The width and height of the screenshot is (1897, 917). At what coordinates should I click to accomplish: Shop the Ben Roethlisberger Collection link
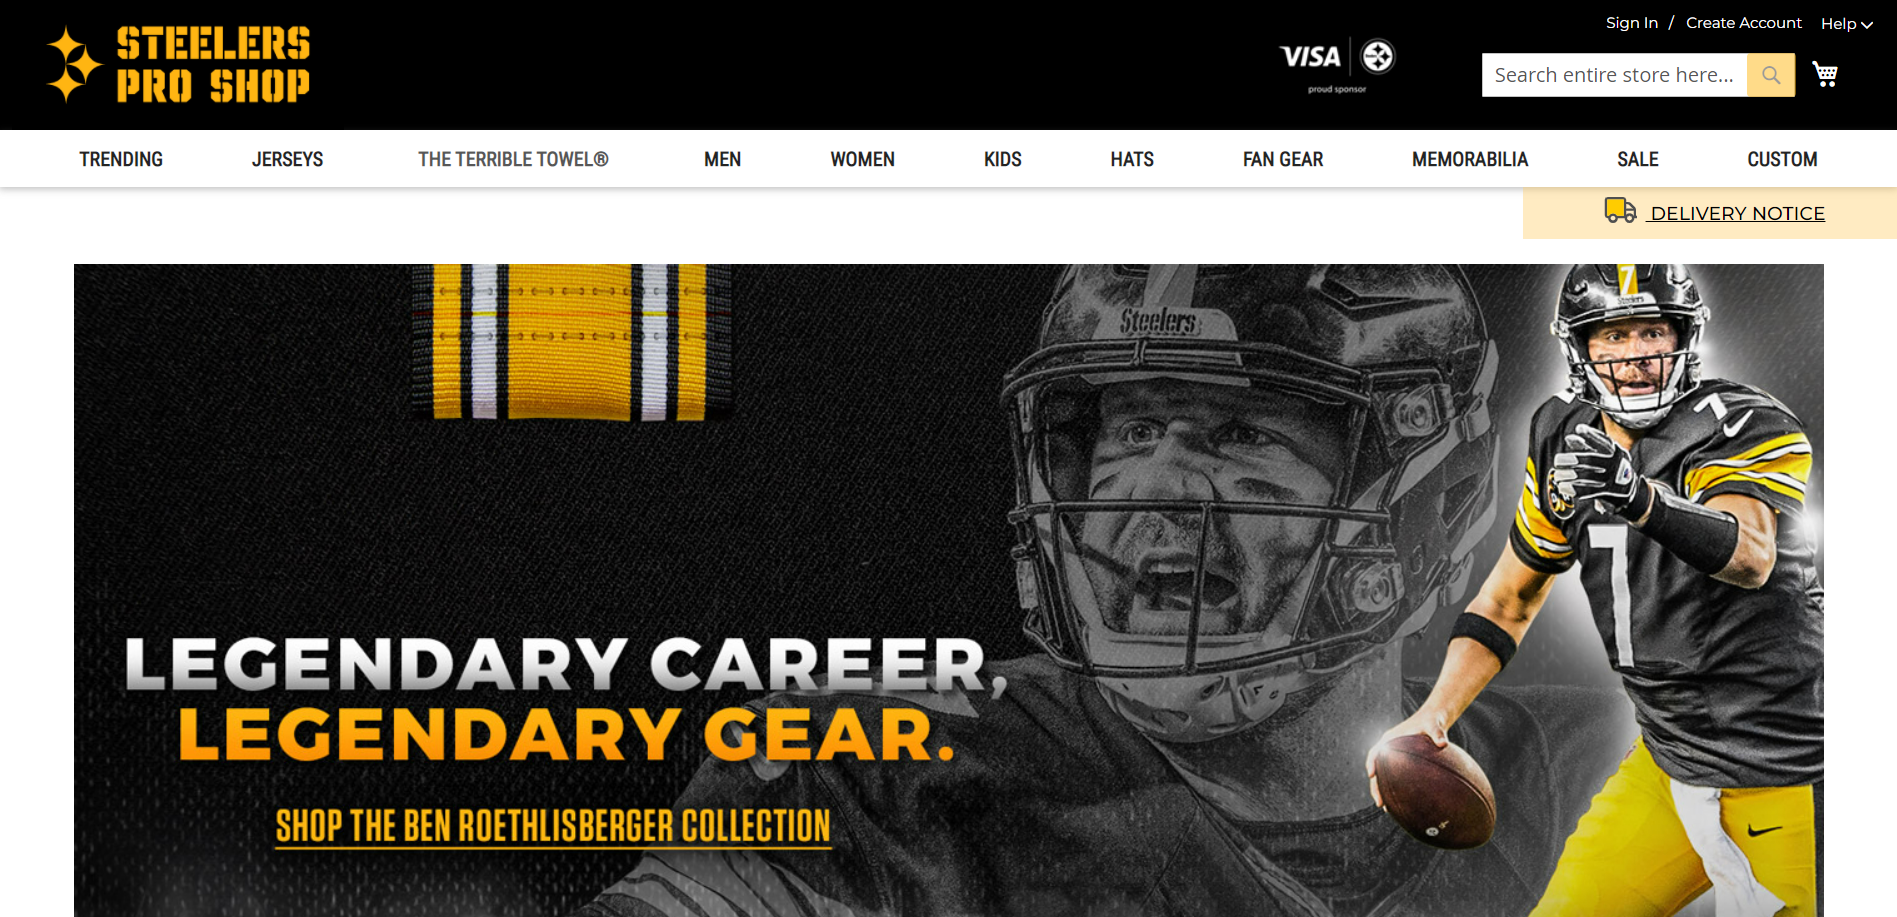click(553, 827)
